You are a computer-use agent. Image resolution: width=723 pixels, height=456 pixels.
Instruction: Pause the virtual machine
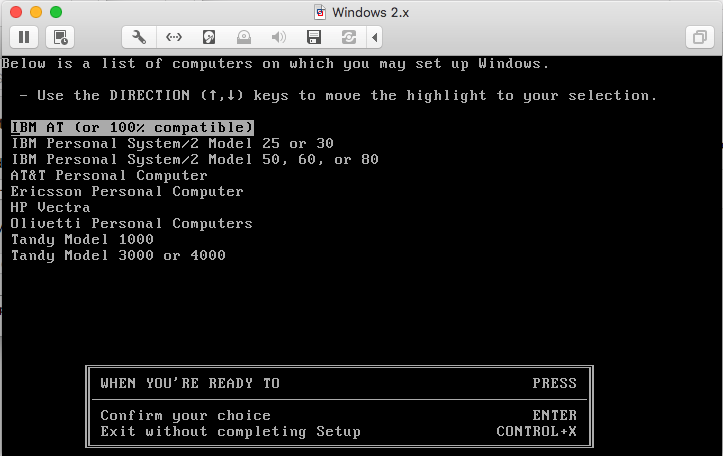24,37
